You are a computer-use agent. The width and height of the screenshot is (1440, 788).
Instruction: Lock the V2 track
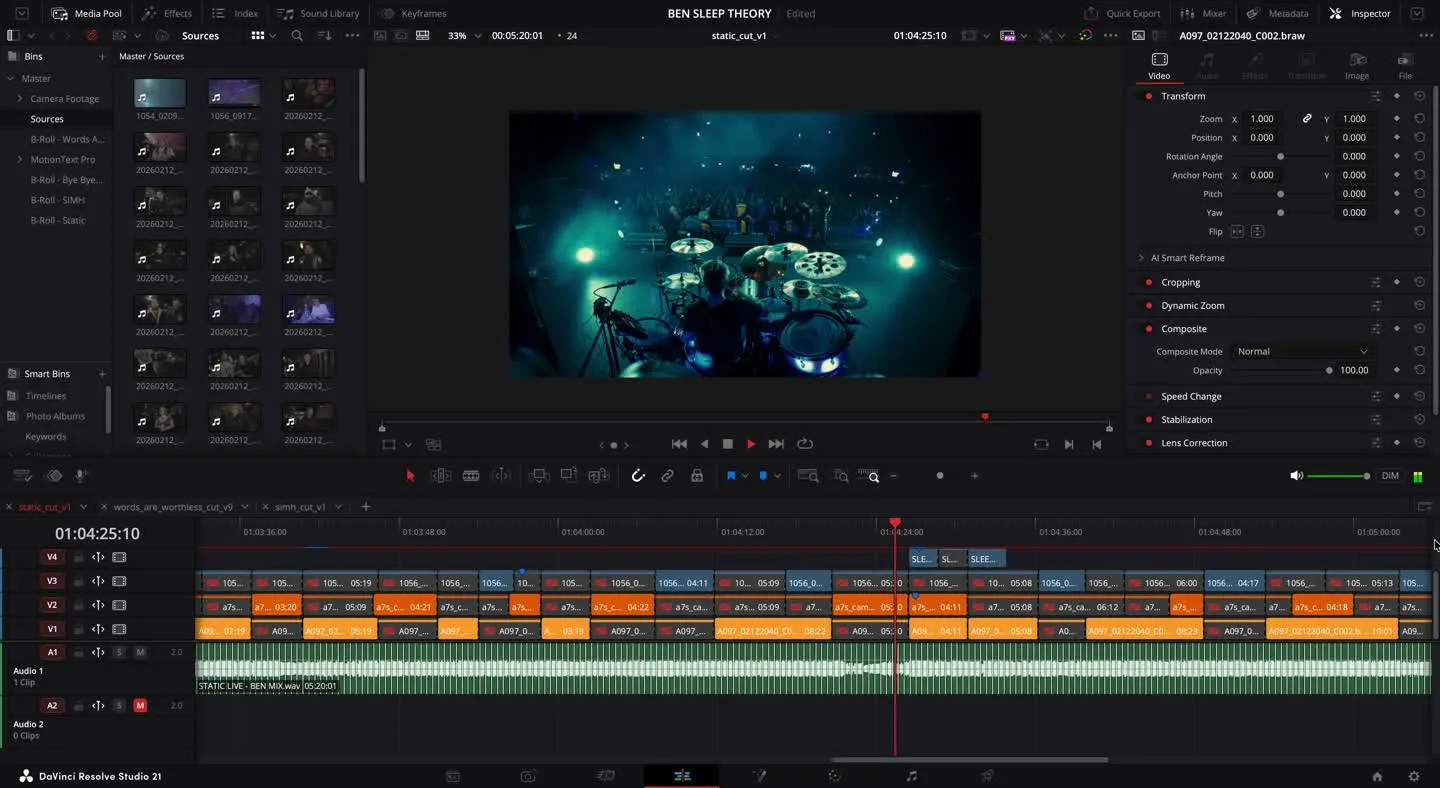[x=78, y=606]
